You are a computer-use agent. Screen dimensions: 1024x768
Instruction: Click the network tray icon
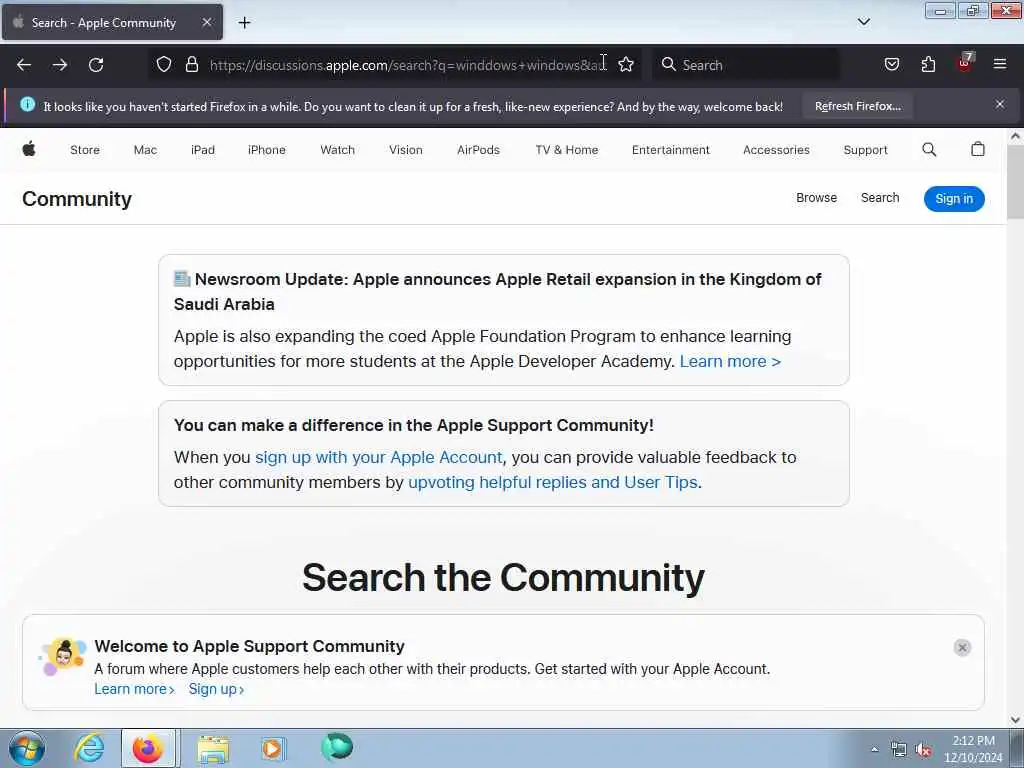point(899,750)
